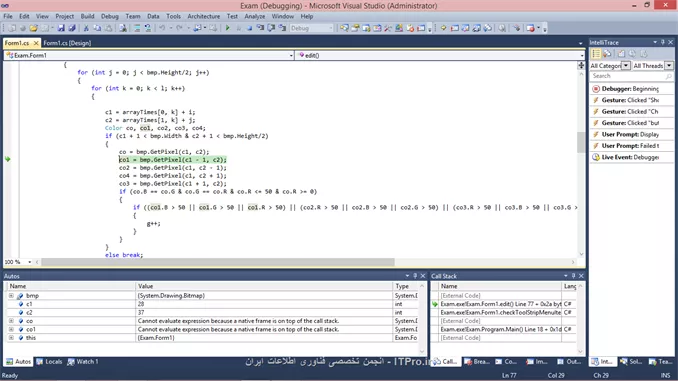The height and width of the screenshot is (381, 678).
Task: Click the Stop Debugging square icon
Action: [x=249, y=28]
